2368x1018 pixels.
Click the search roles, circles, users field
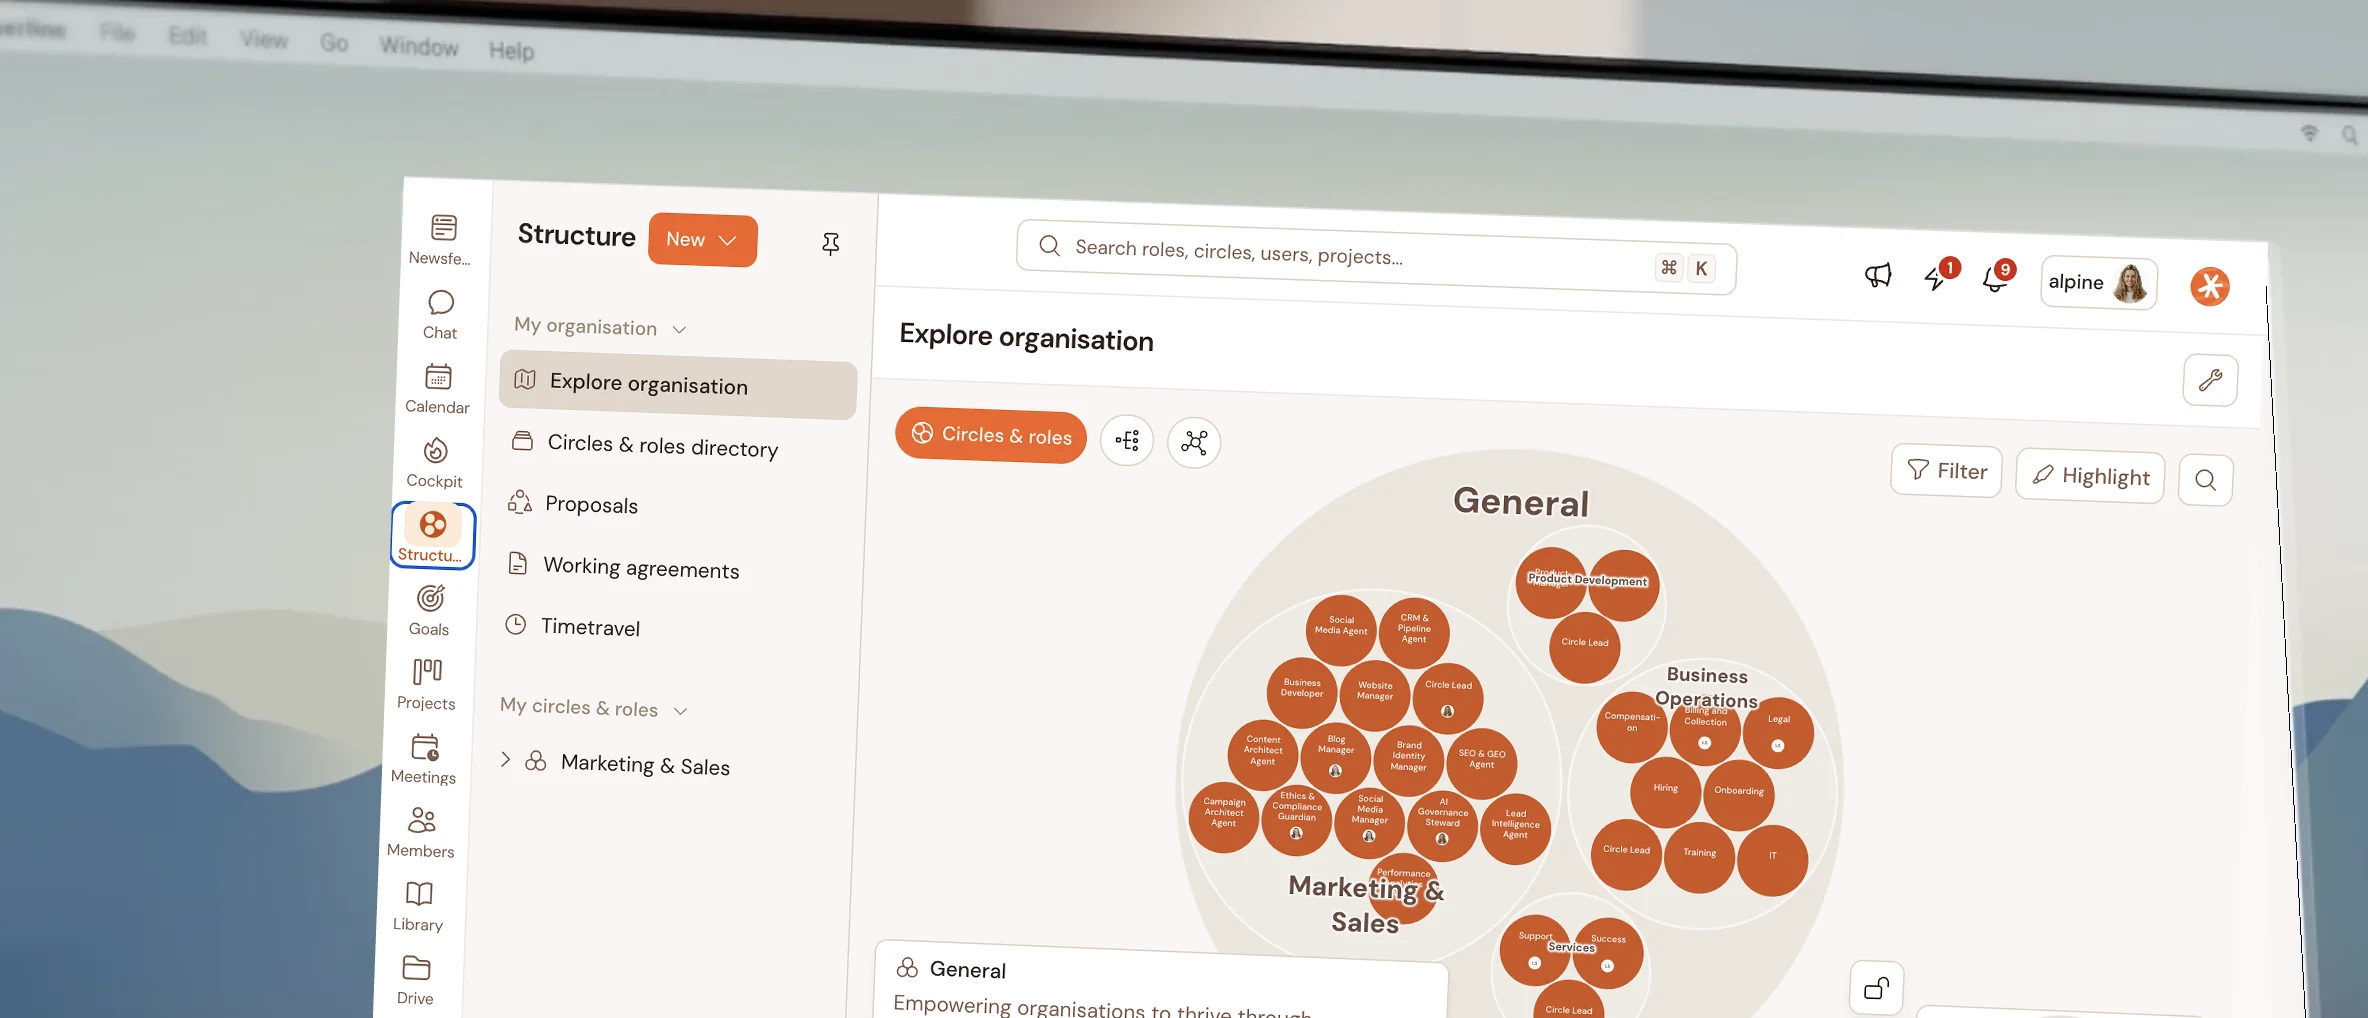tap(1375, 257)
